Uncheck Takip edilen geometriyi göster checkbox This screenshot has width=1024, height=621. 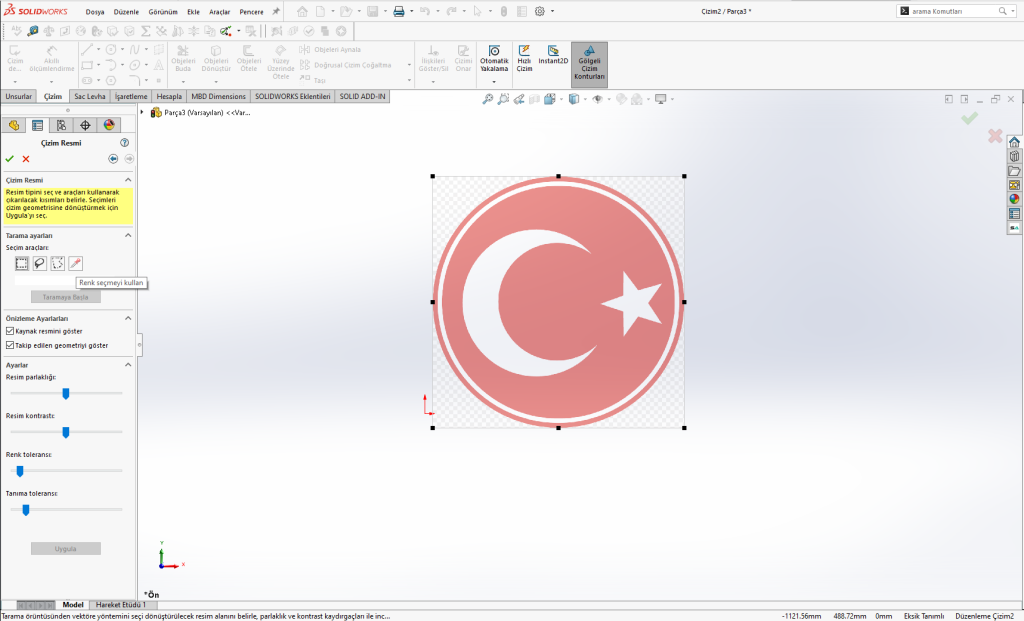pyautogui.click(x=10, y=345)
